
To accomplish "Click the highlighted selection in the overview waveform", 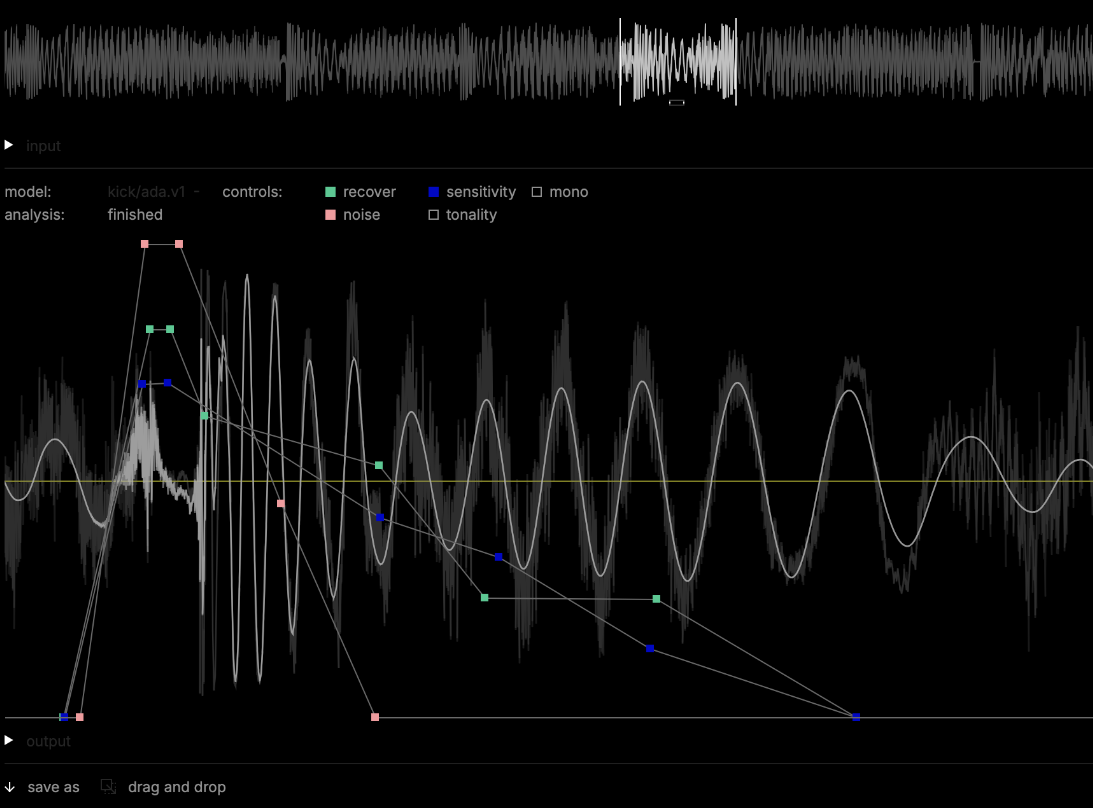I will tap(678, 58).
